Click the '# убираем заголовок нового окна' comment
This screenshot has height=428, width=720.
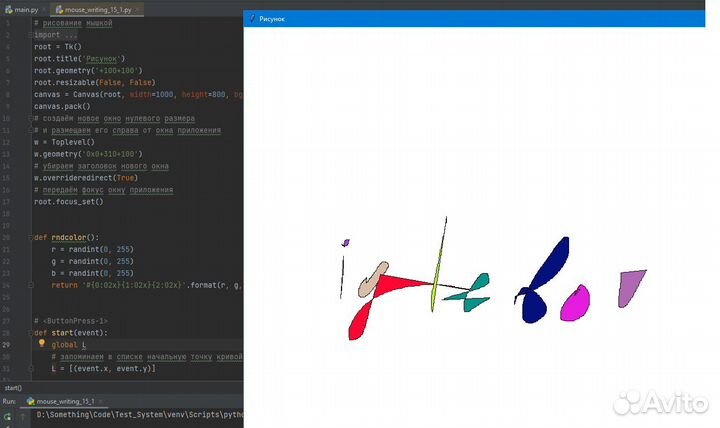click(x=101, y=166)
